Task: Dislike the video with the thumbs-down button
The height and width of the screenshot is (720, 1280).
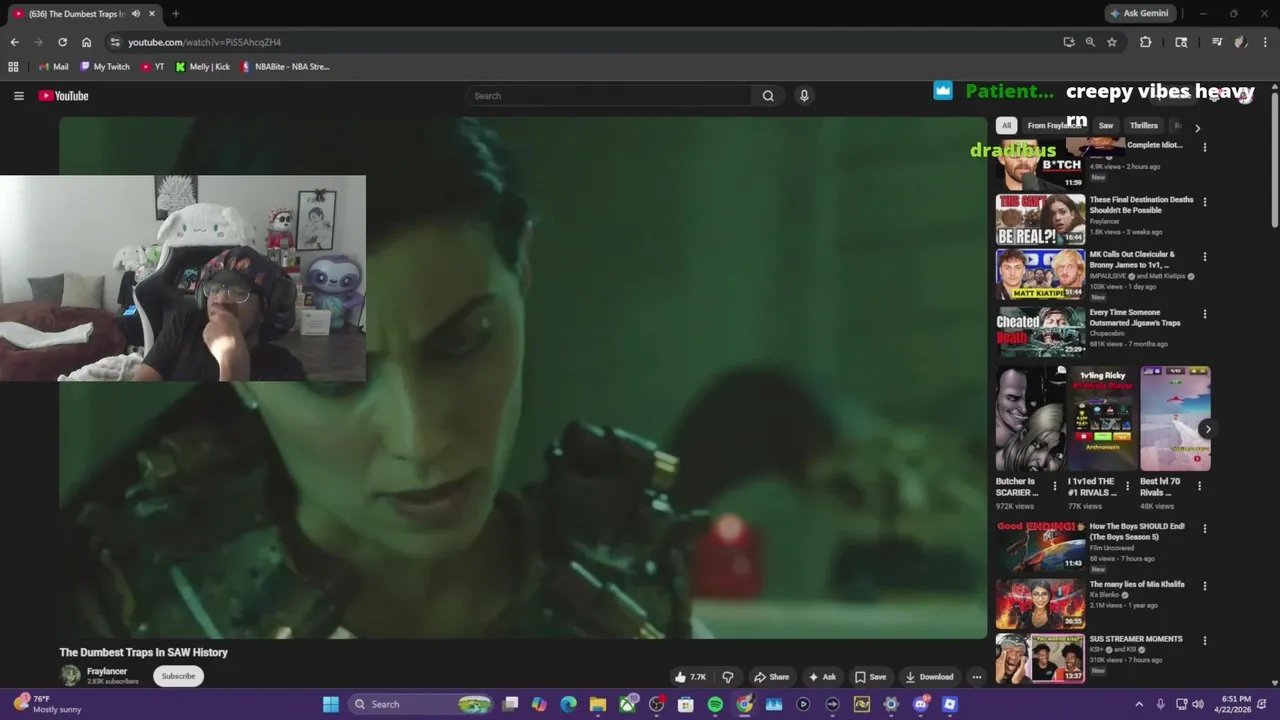Action: (x=728, y=677)
